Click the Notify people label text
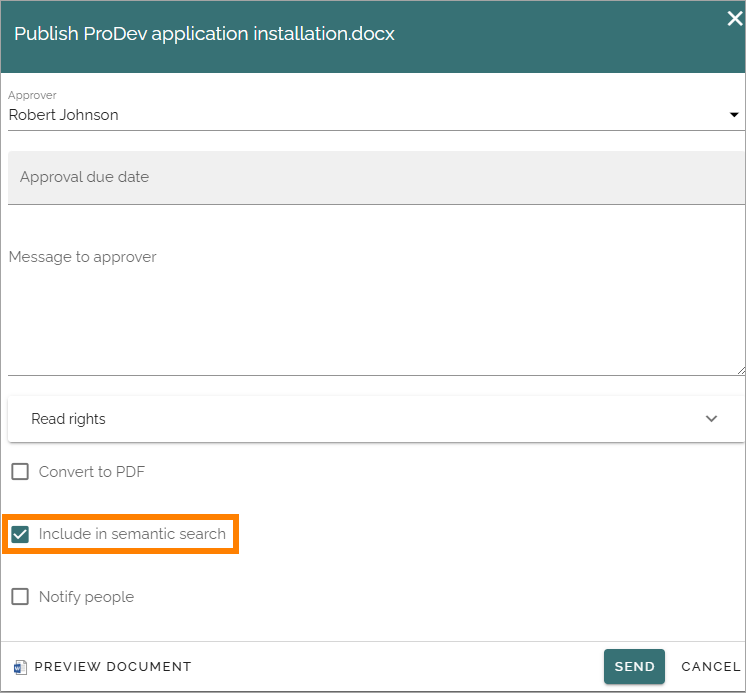The height and width of the screenshot is (693, 746). click(87, 597)
